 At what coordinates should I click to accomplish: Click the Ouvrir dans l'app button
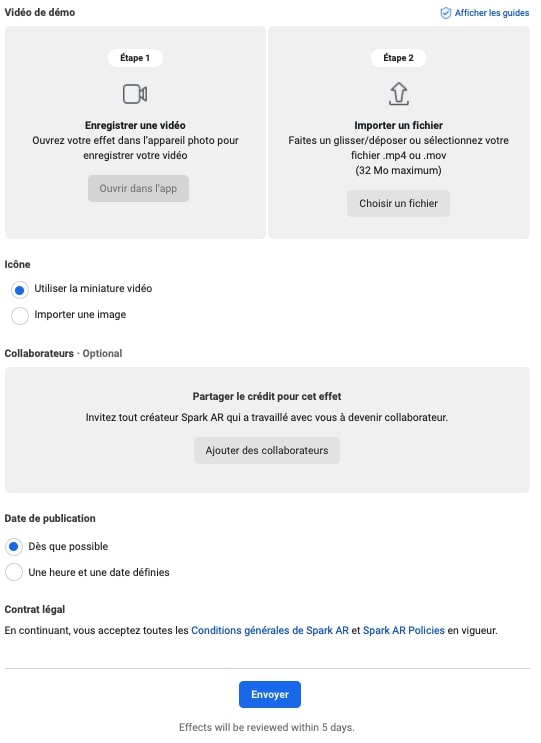click(138, 188)
